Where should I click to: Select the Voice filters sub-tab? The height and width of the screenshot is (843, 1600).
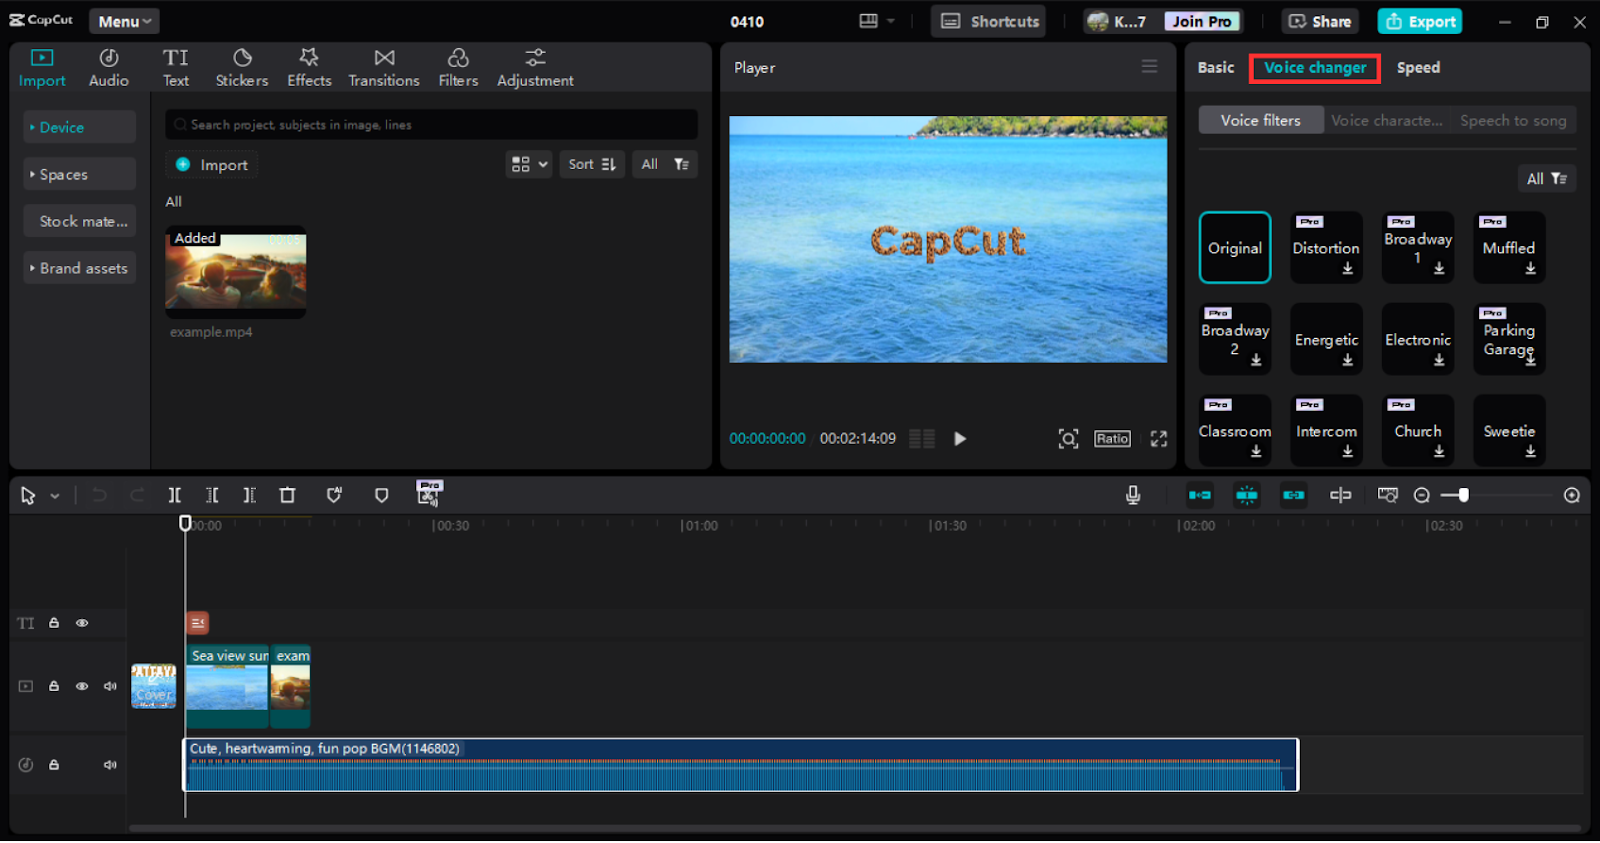coord(1261,120)
